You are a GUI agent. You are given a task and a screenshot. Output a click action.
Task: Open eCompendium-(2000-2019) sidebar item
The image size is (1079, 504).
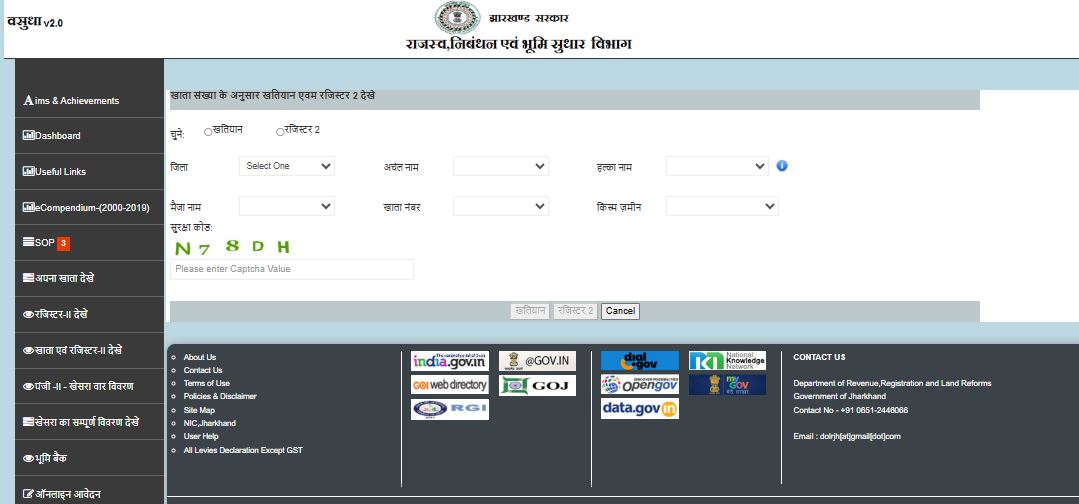pyautogui.click(x=89, y=207)
